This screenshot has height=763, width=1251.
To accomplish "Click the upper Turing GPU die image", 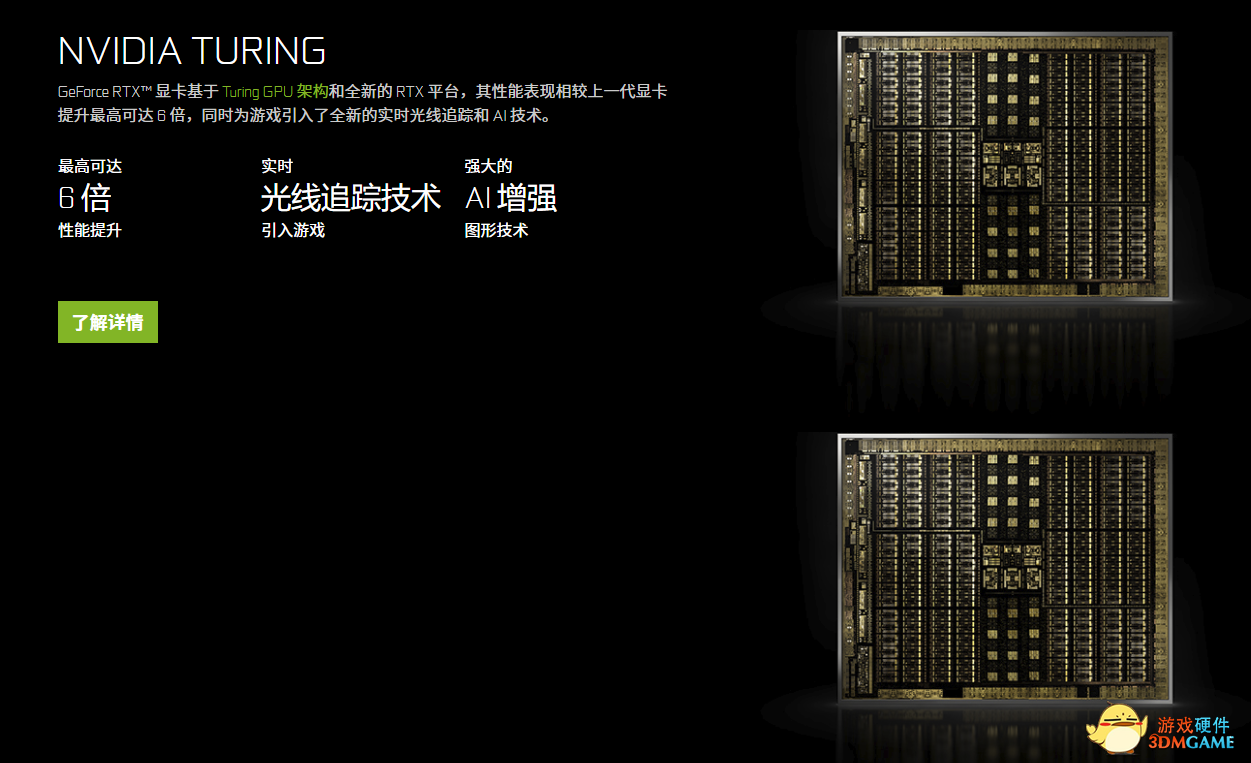I will tap(1005, 166).
